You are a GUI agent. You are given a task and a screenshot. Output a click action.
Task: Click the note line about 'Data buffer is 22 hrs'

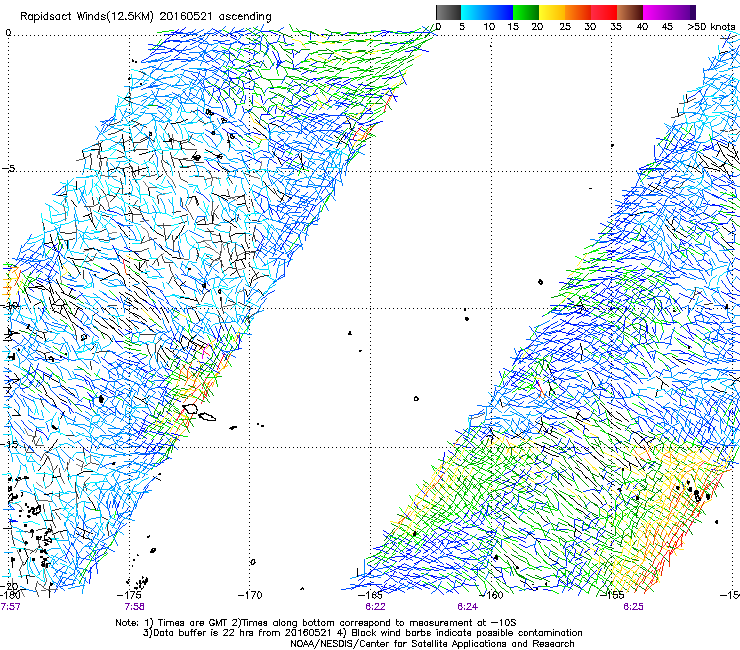click(362, 633)
